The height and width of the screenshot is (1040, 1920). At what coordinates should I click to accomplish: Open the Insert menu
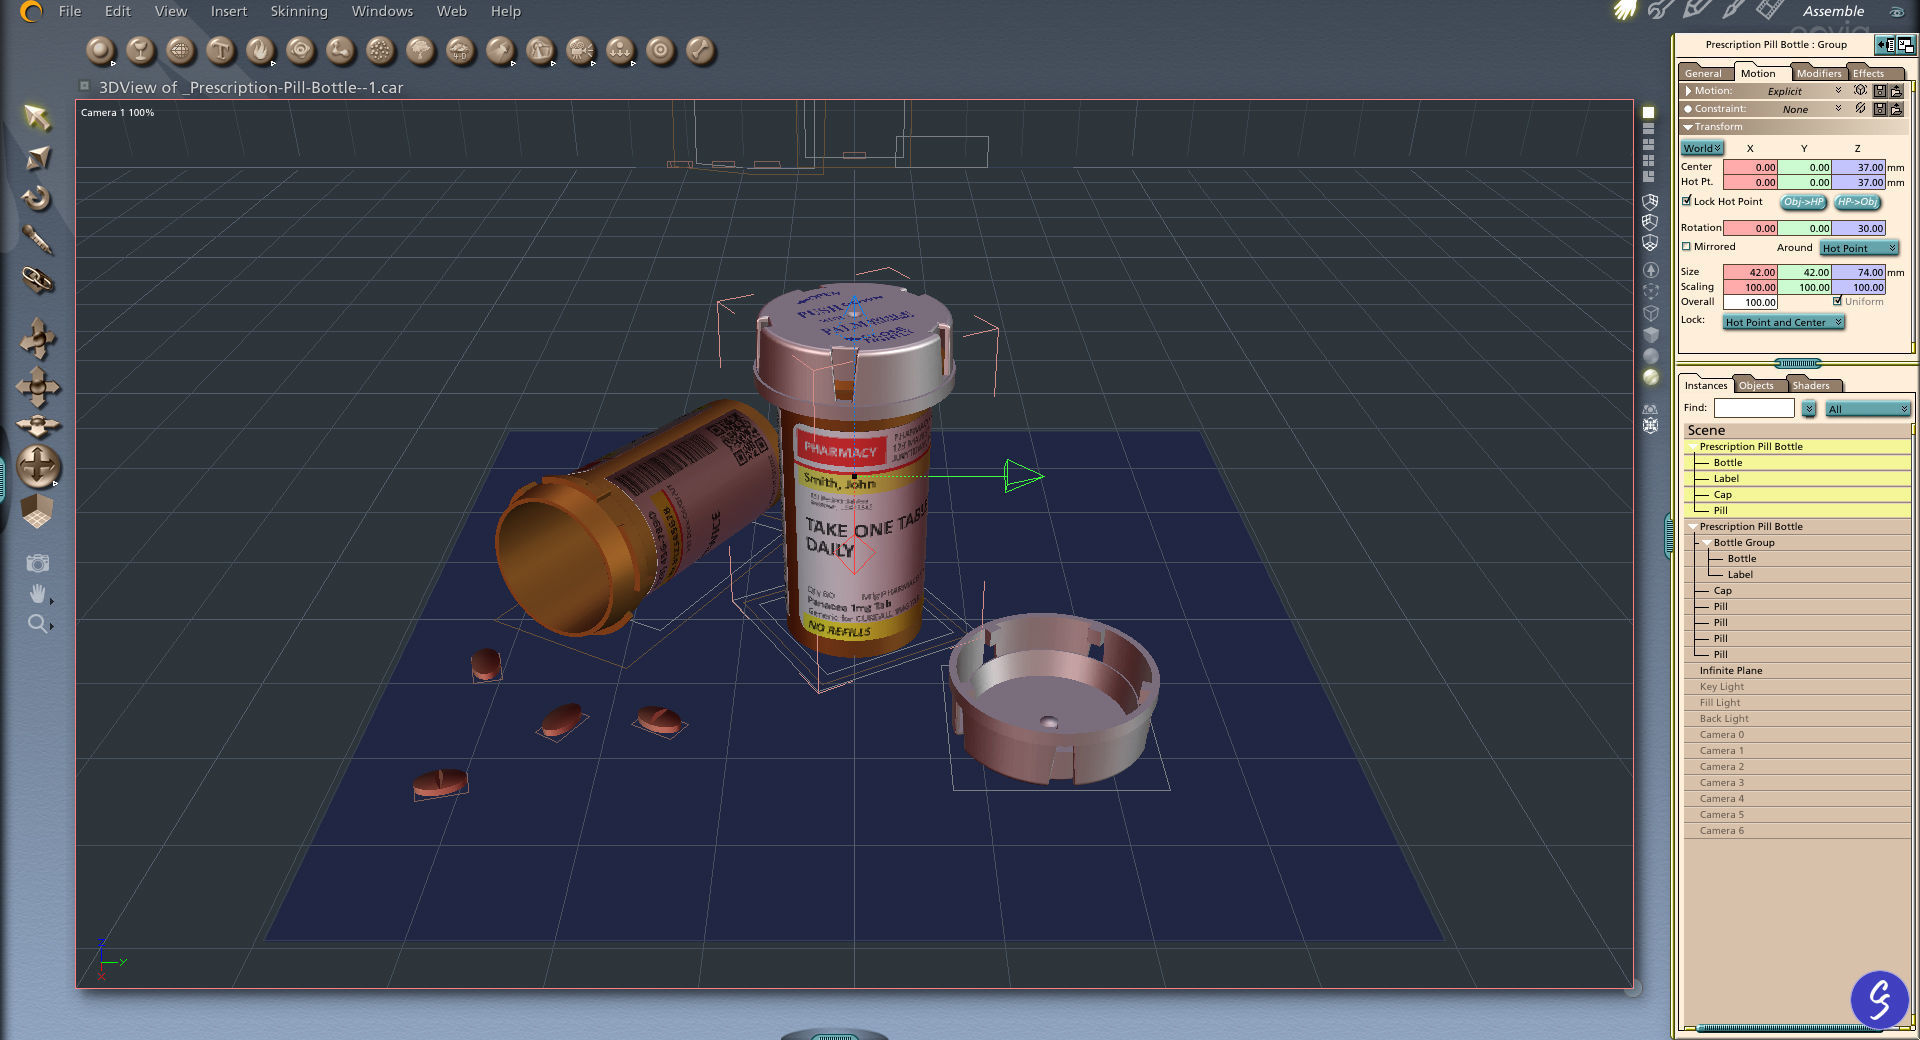coord(228,11)
